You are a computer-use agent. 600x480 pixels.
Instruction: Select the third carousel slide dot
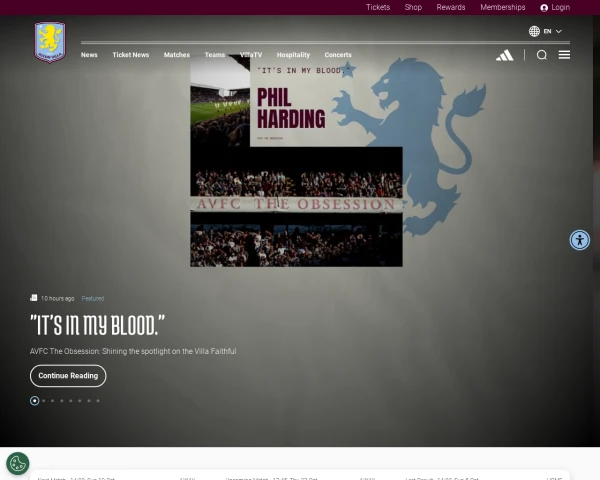[x=52, y=401]
